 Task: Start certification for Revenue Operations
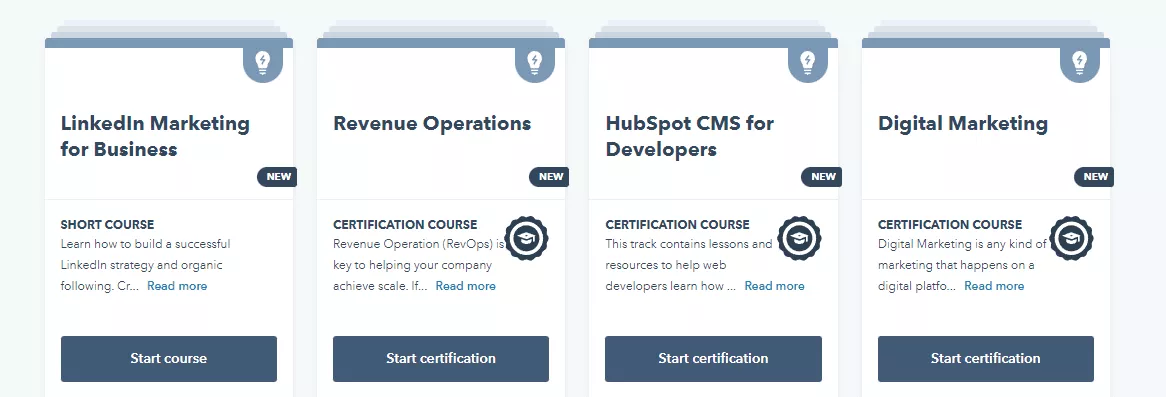click(441, 359)
